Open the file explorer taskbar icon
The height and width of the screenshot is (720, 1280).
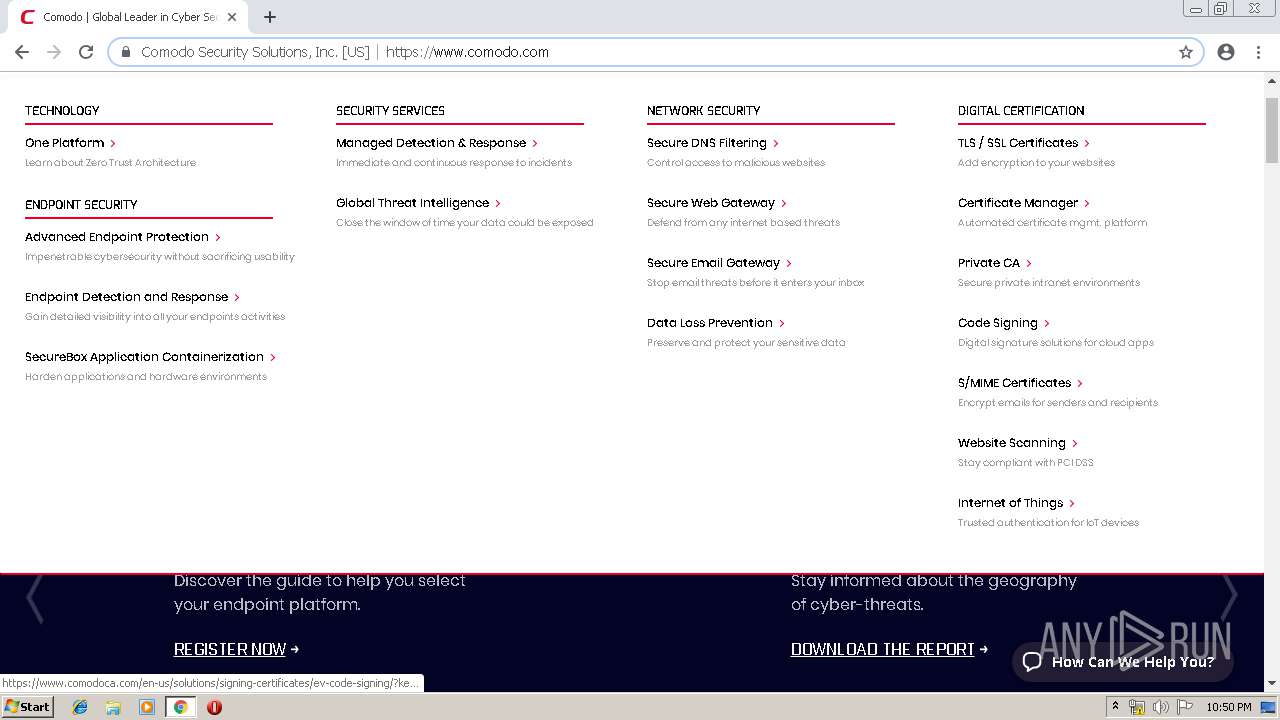113,707
